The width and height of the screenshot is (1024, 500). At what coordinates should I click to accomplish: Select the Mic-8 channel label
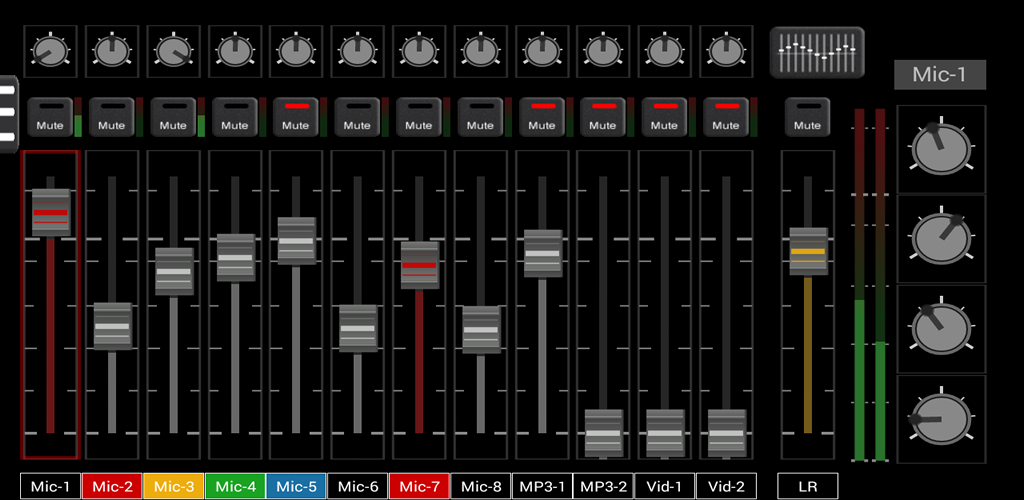click(480, 486)
